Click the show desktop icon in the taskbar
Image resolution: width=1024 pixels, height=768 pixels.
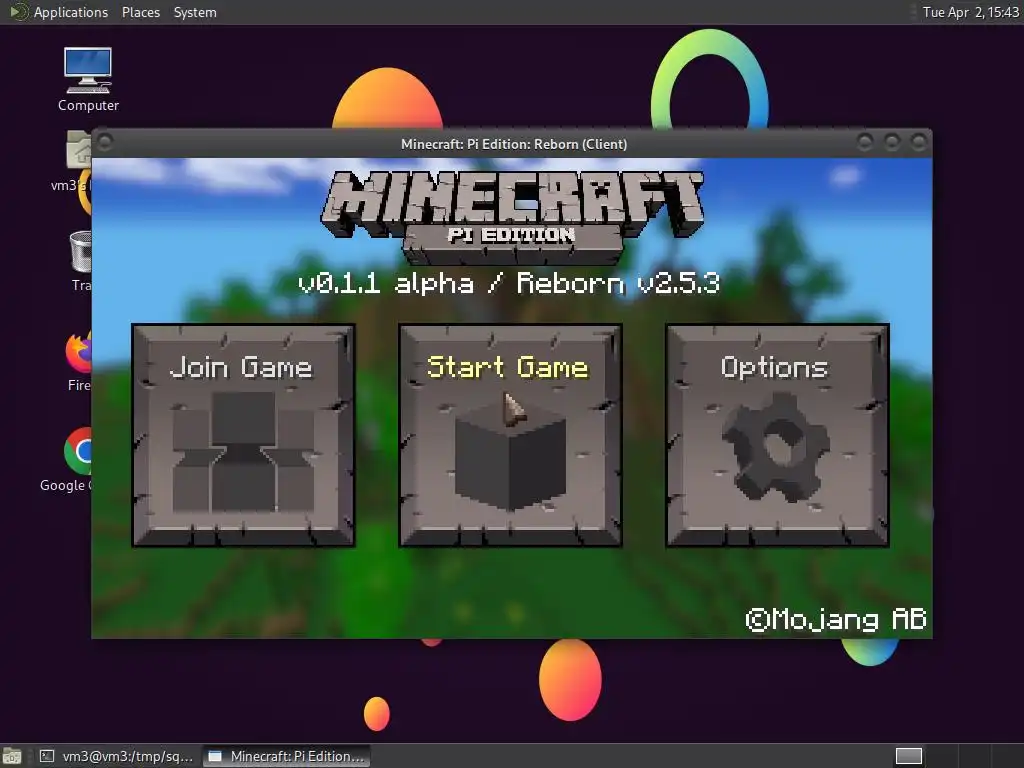(12, 756)
